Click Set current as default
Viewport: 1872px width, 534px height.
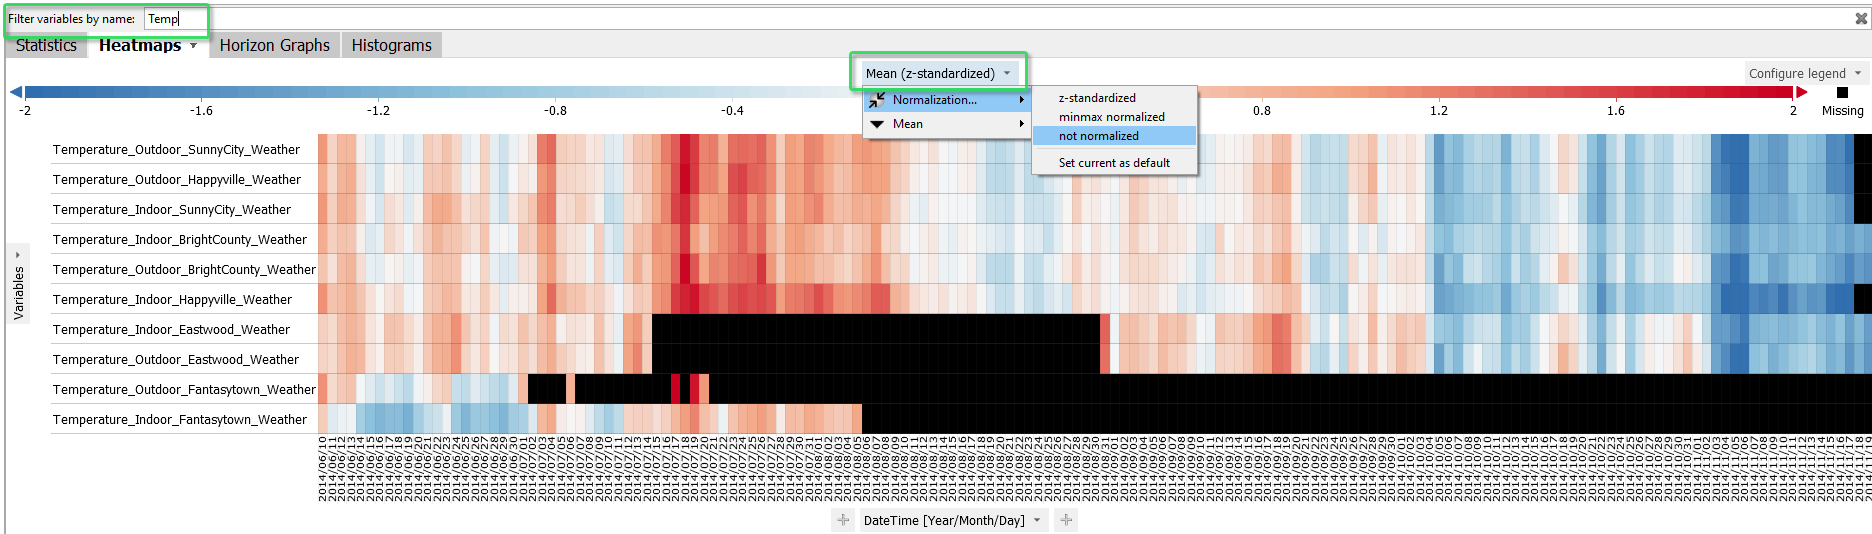click(1114, 163)
